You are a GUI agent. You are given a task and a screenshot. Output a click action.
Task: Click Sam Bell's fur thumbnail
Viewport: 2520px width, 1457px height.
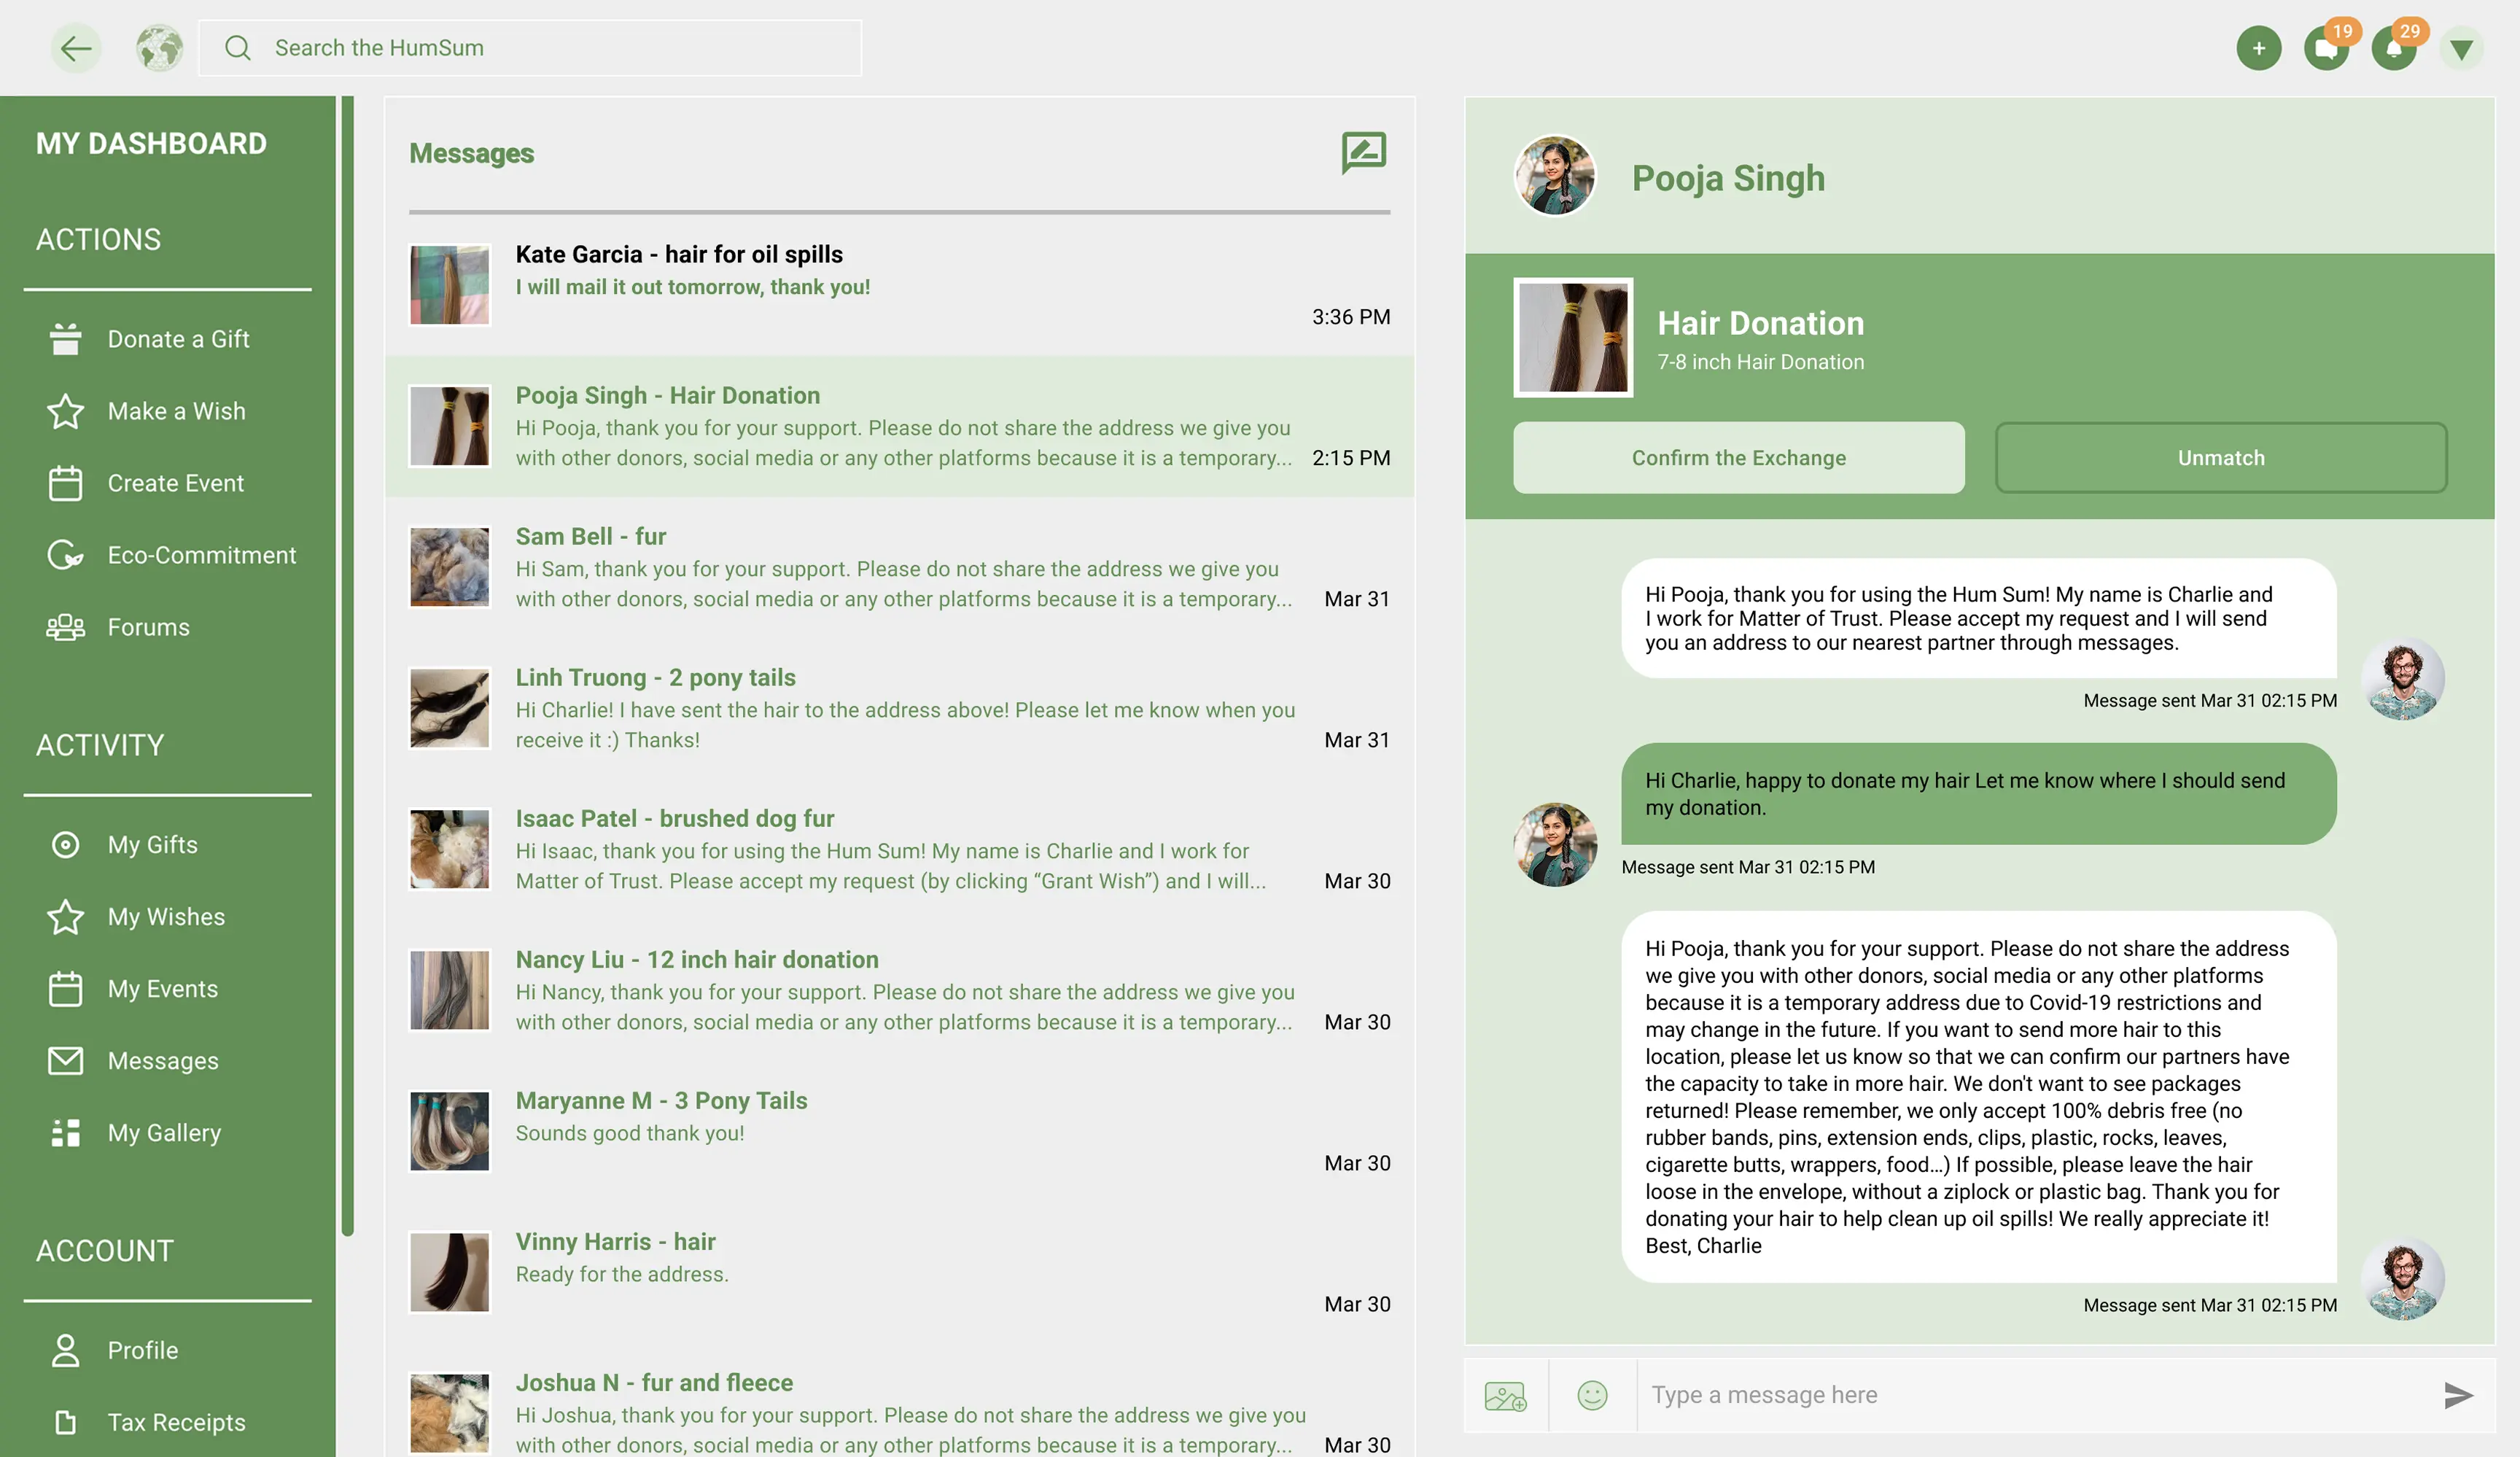[450, 567]
